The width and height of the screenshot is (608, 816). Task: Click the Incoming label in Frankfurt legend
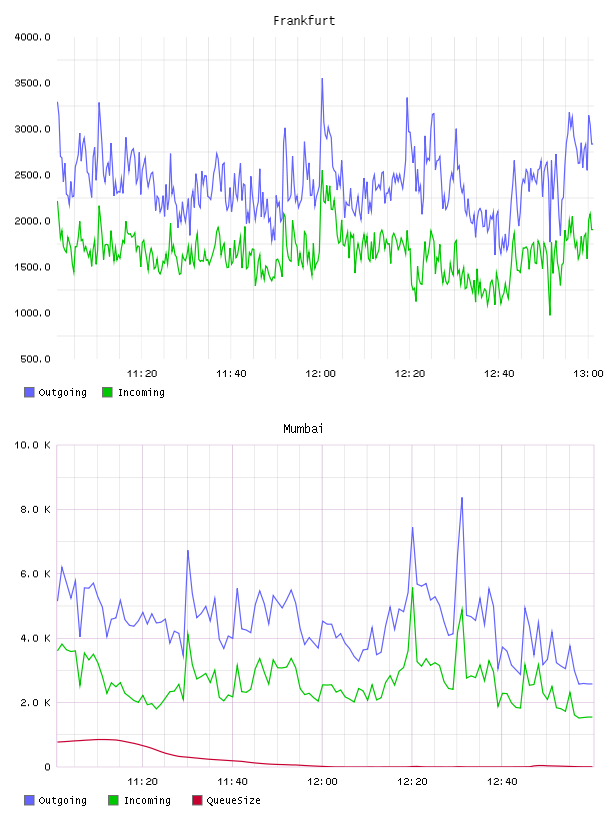click(141, 393)
